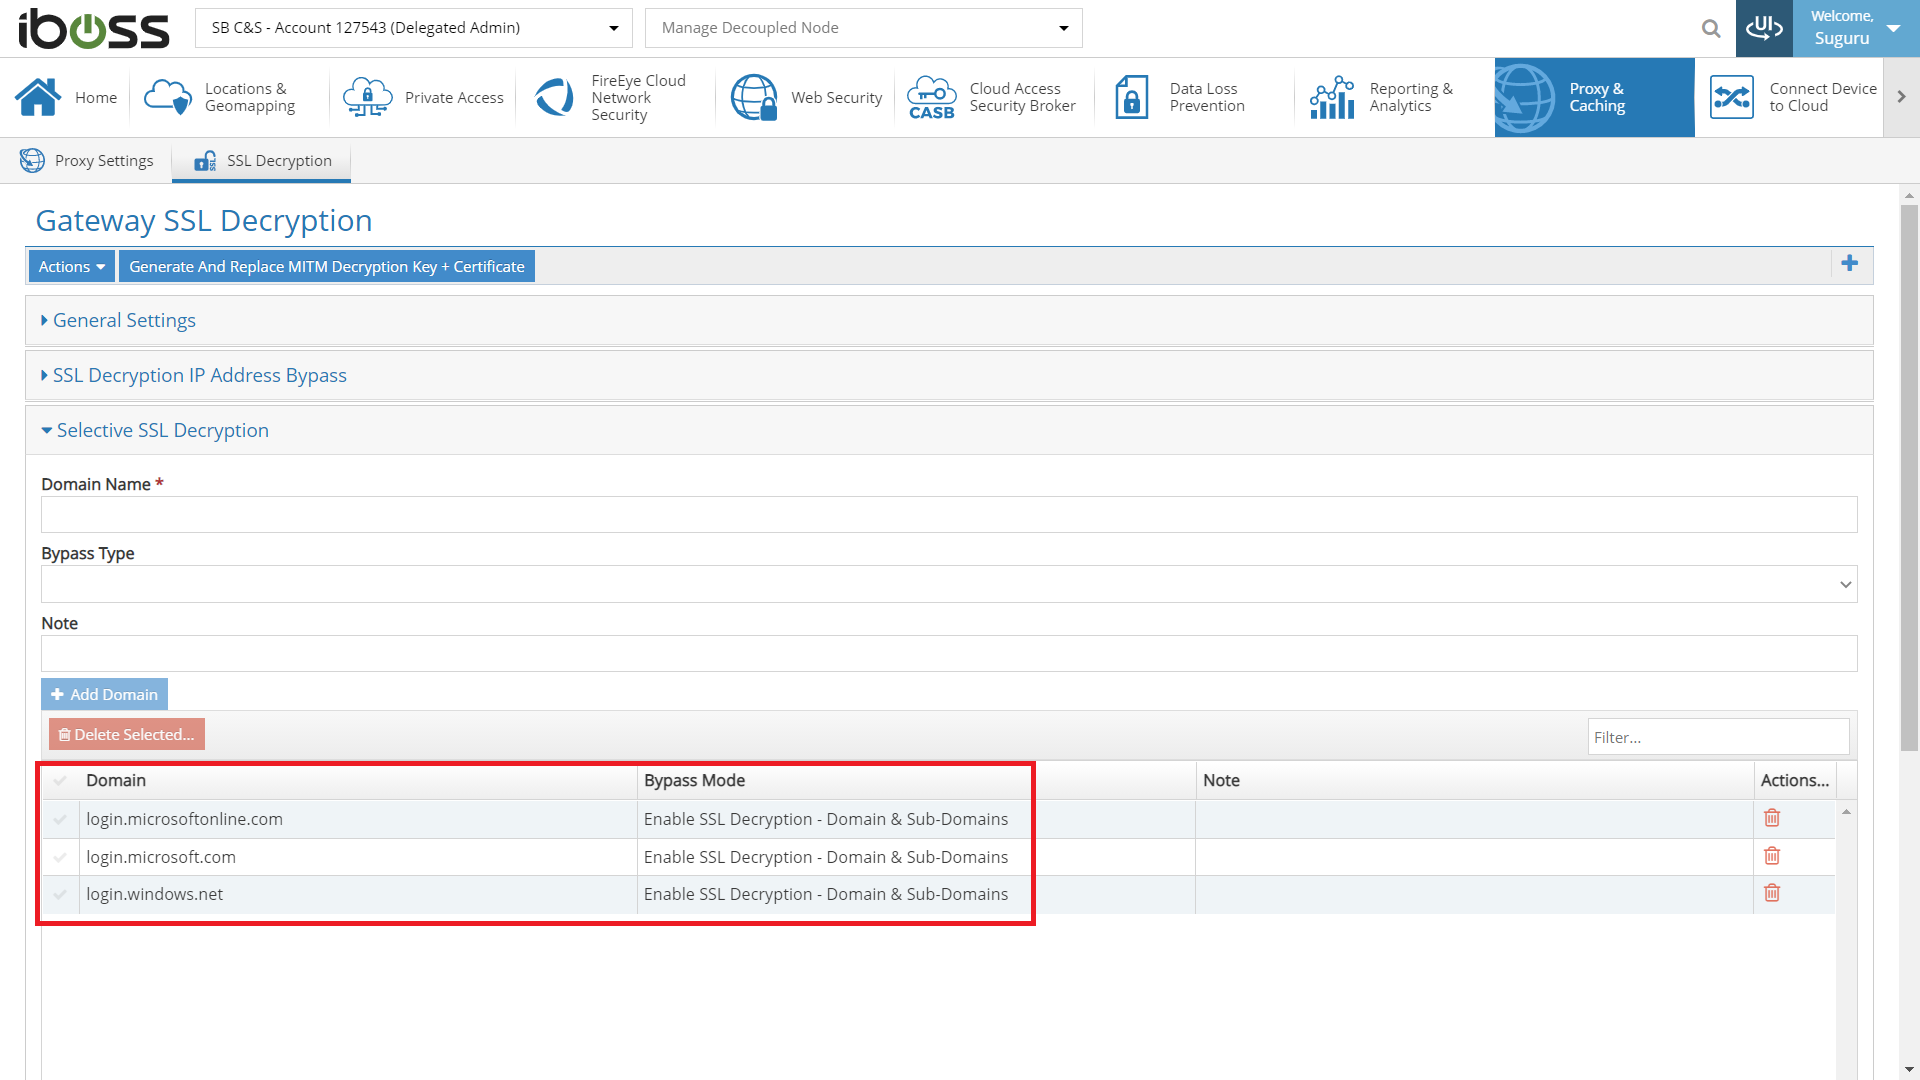Open Connect Device to Cloud icon
Viewport: 1920px width, 1080px height.
(x=1732, y=97)
